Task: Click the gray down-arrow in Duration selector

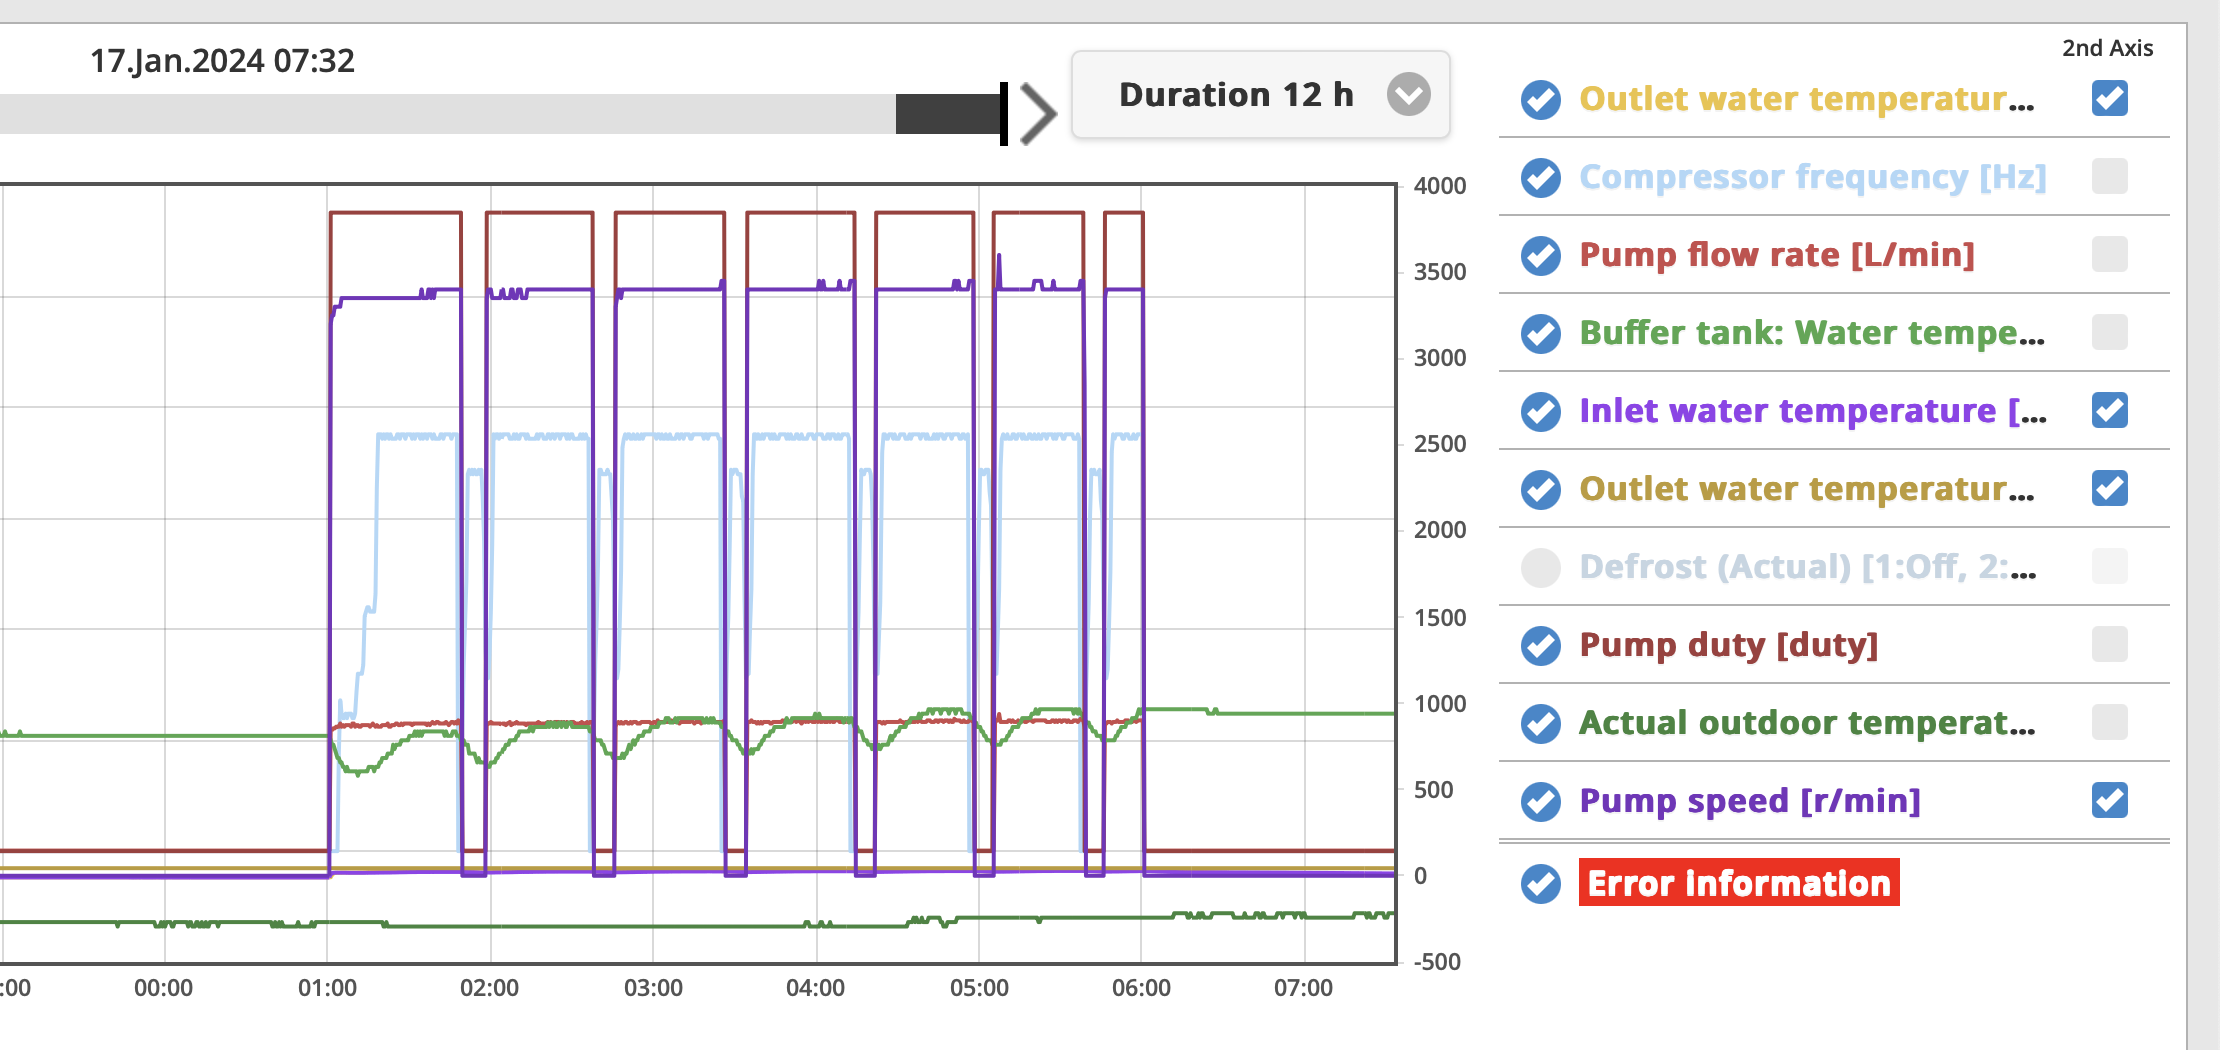Action: point(1408,95)
